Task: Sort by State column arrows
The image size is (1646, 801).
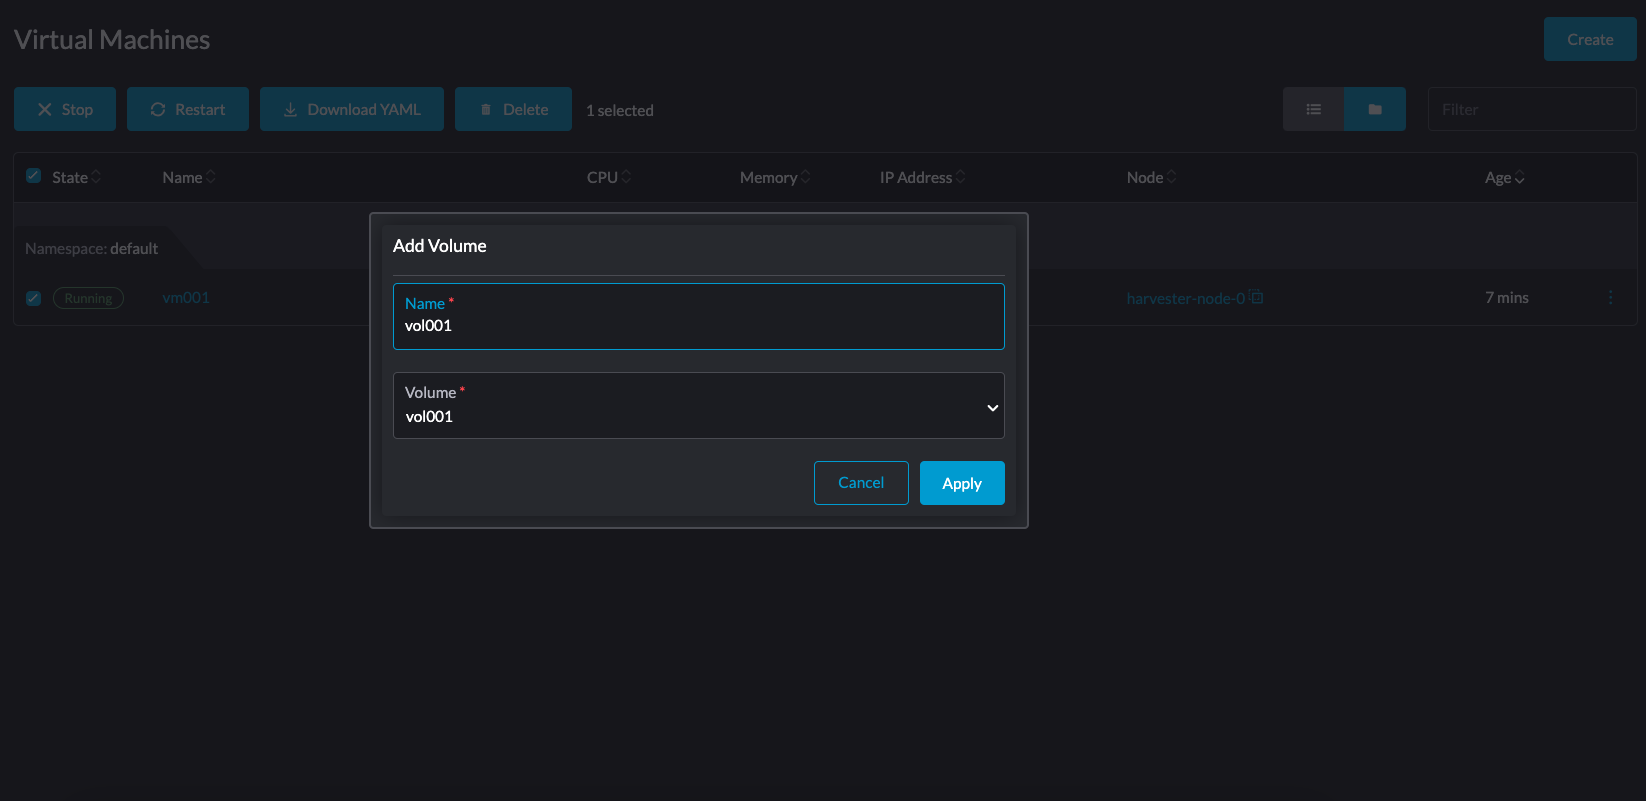Action: point(96,177)
